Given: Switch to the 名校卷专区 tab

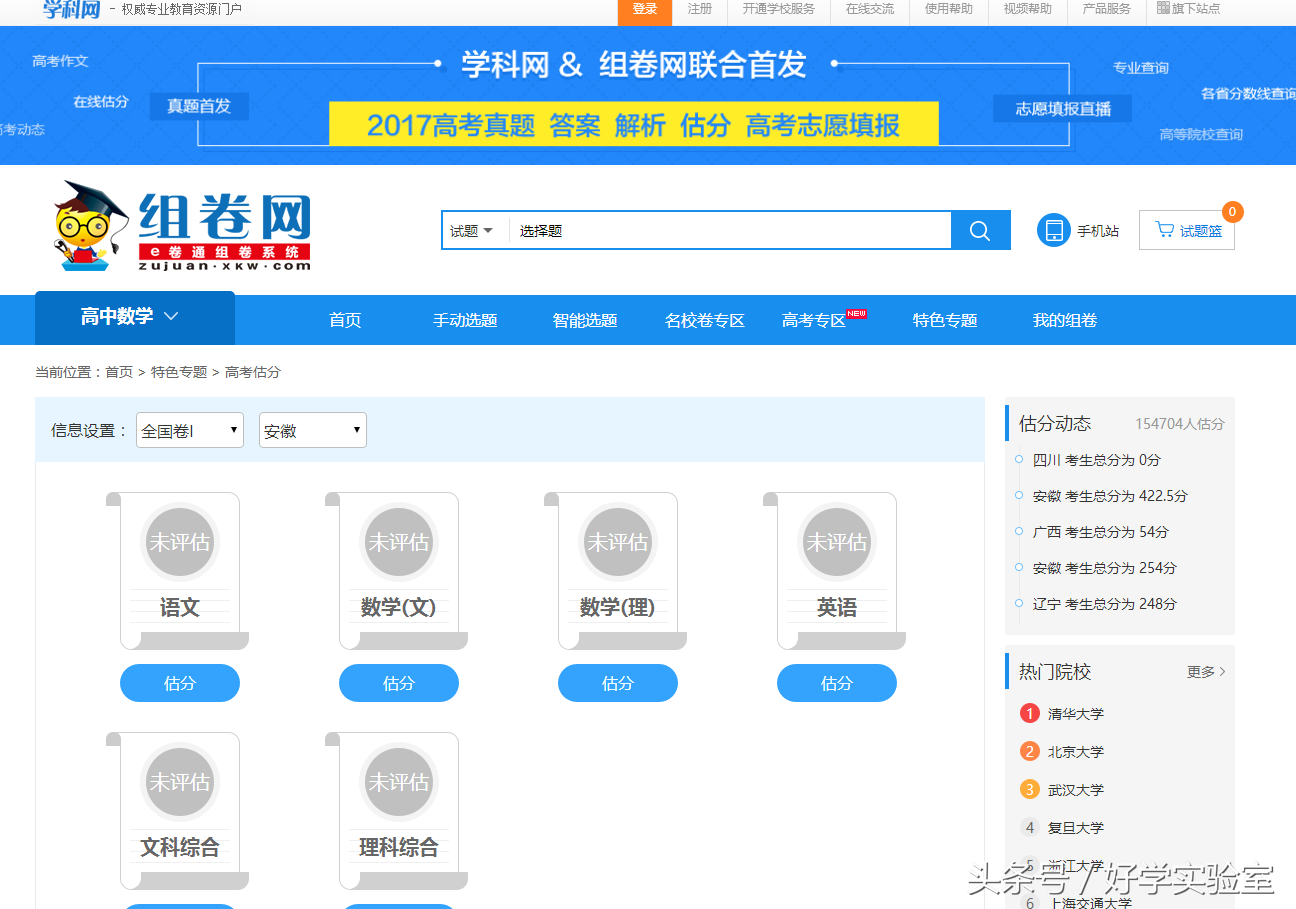Looking at the screenshot, I should pyautogui.click(x=705, y=319).
